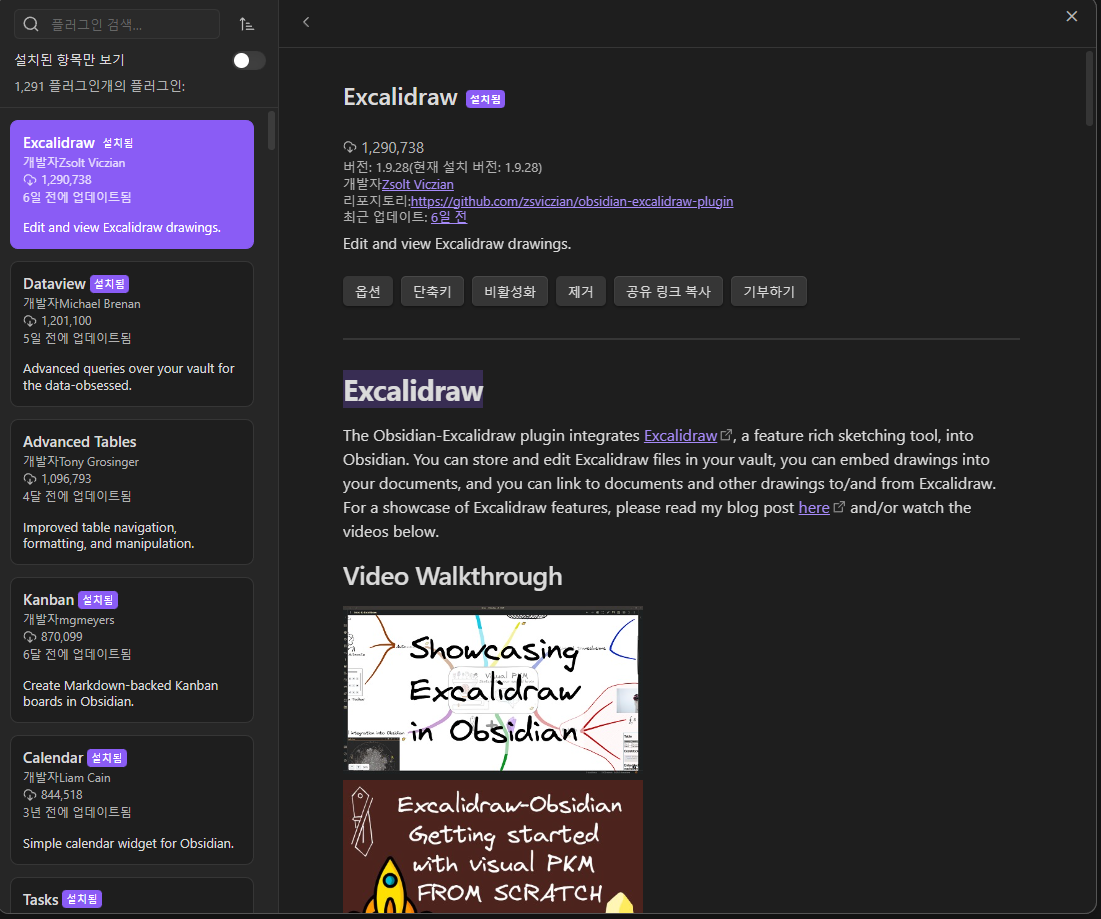Open the GitHub repository link

(x=572, y=201)
